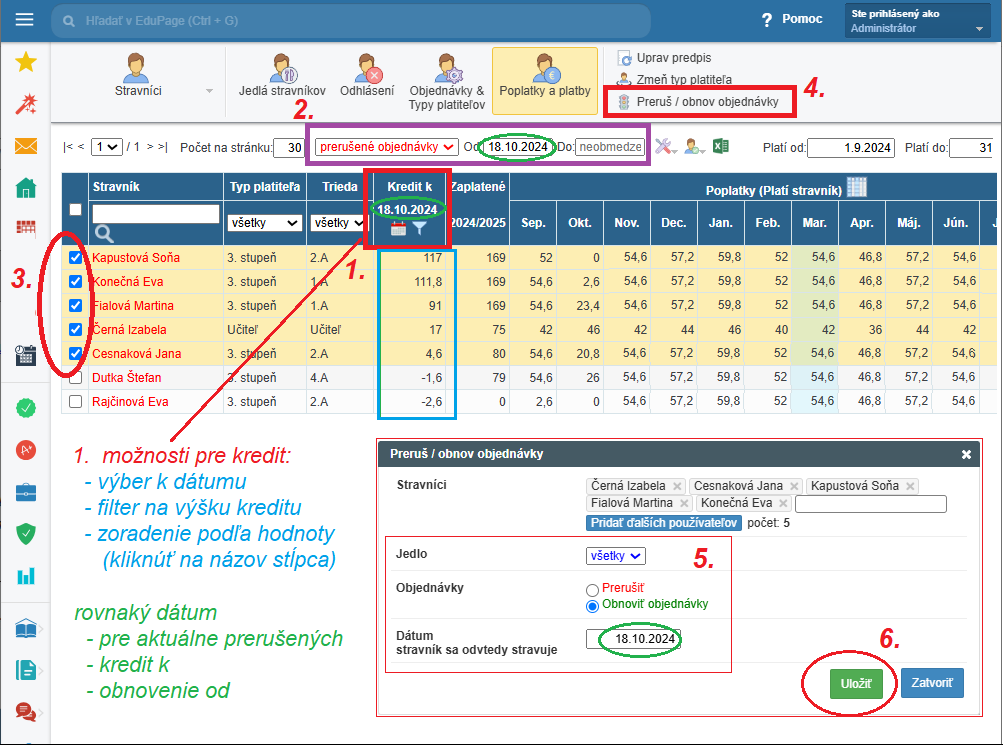Go to the home icon in sidebar
This screenshot has width=1003, height=745.
point(25,187)
